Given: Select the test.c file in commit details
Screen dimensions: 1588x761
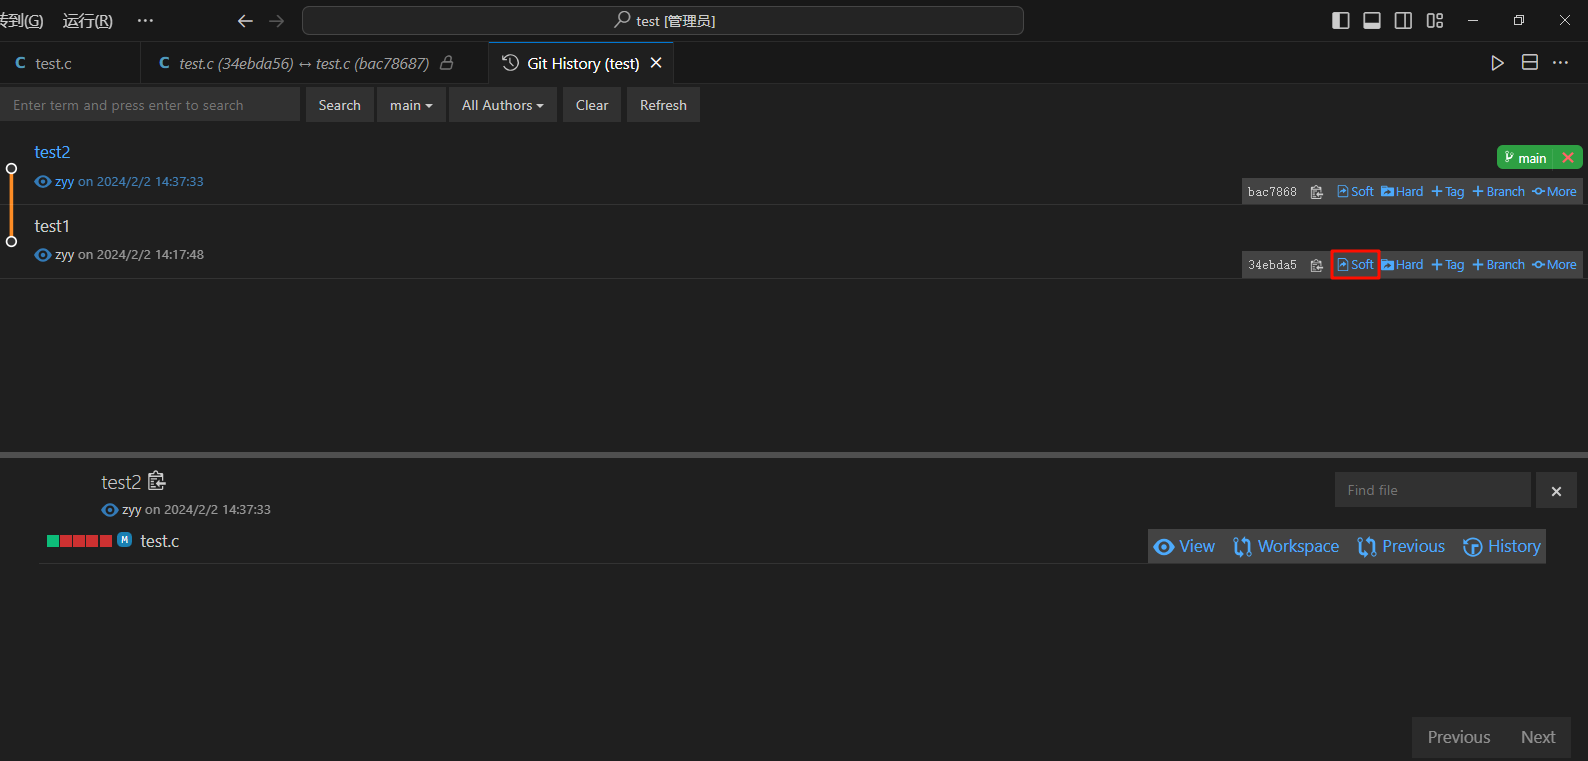Looking at the screenshot, I should point(160,541).
